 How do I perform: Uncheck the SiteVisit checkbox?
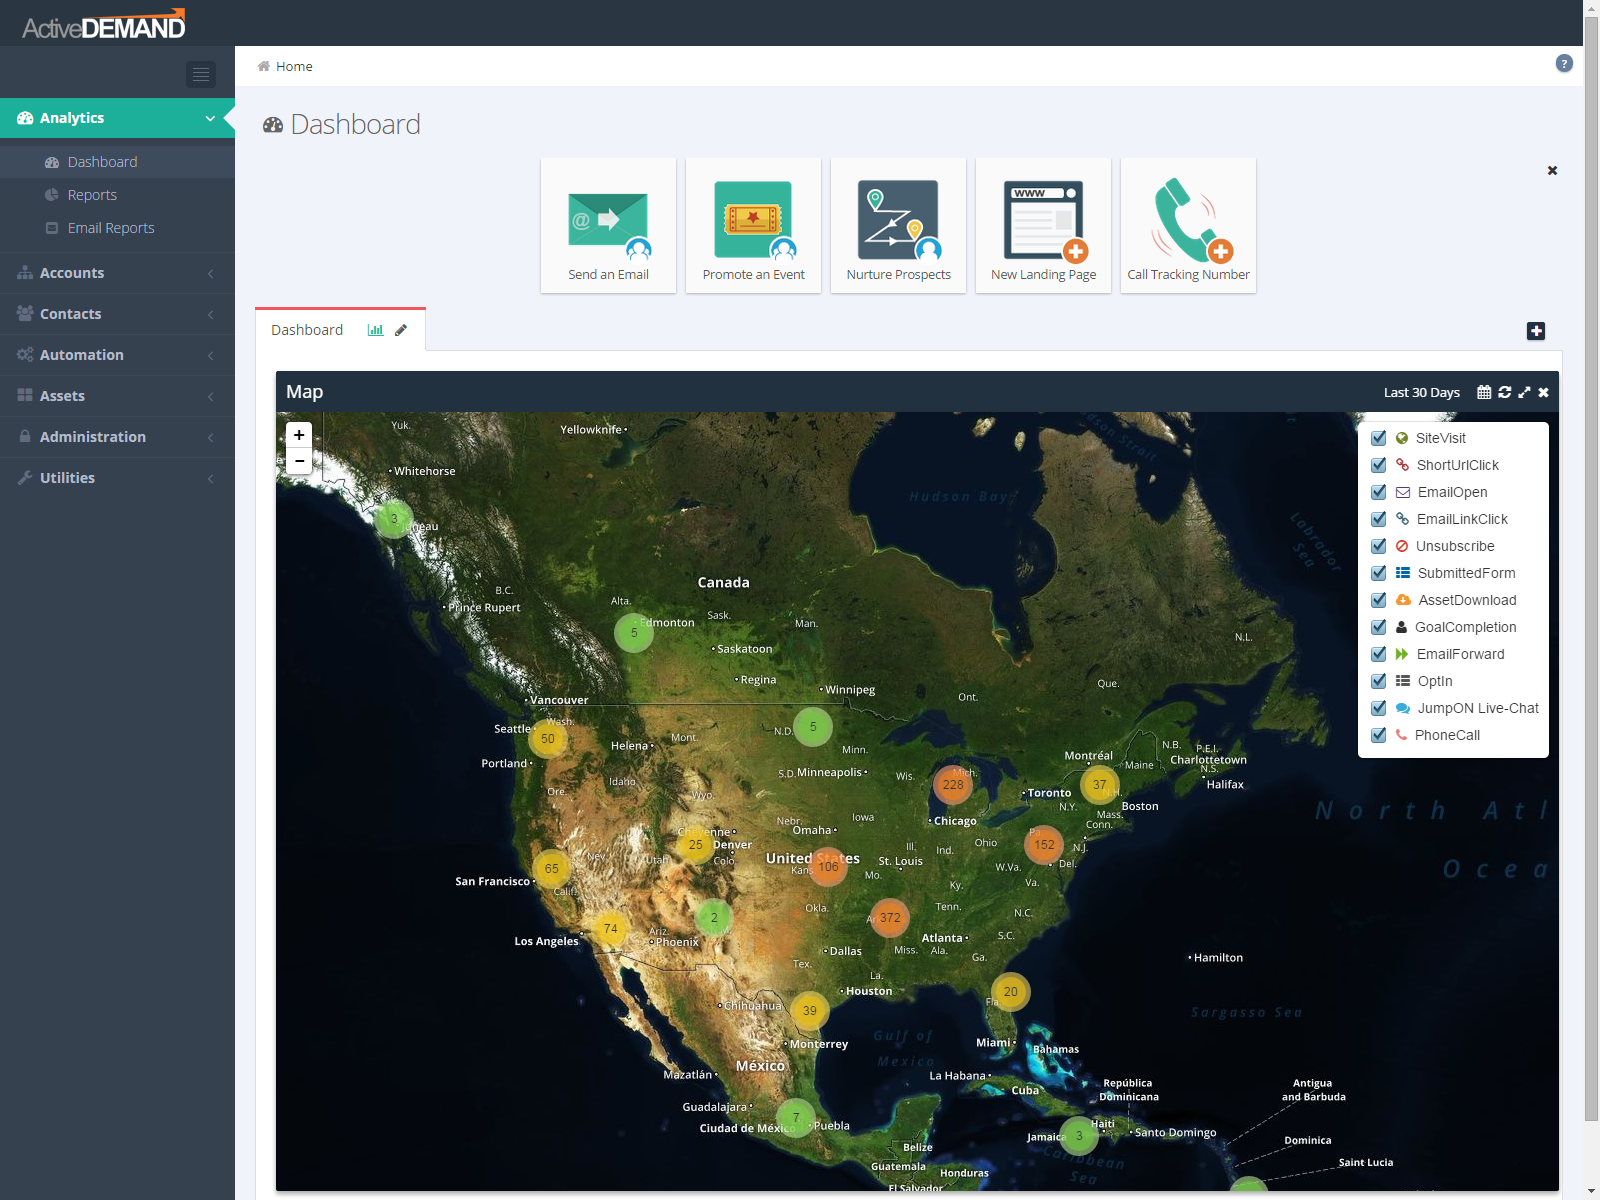tap(1378, 438)
